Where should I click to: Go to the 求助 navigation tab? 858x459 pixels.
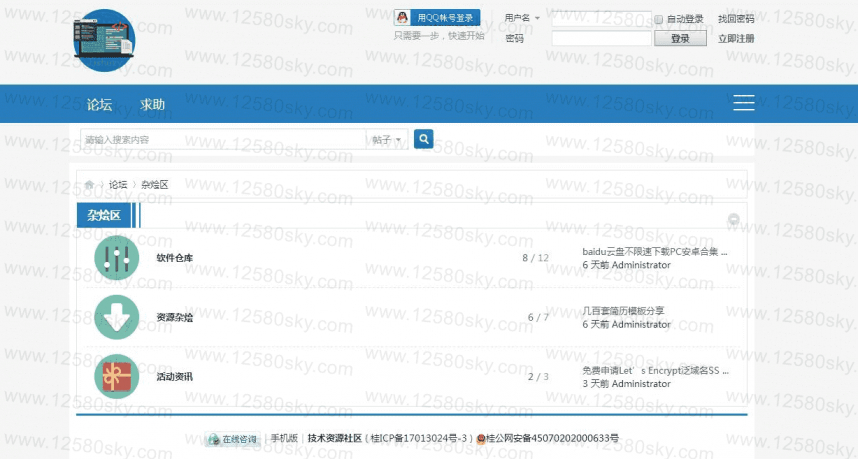click(152, 104)
